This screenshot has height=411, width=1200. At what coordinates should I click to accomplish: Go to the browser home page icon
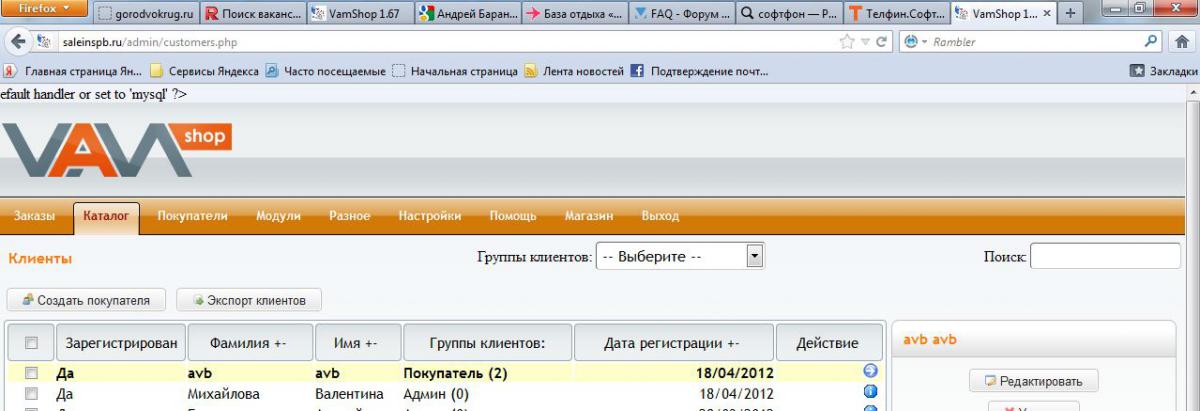(x=1181, y=42)
